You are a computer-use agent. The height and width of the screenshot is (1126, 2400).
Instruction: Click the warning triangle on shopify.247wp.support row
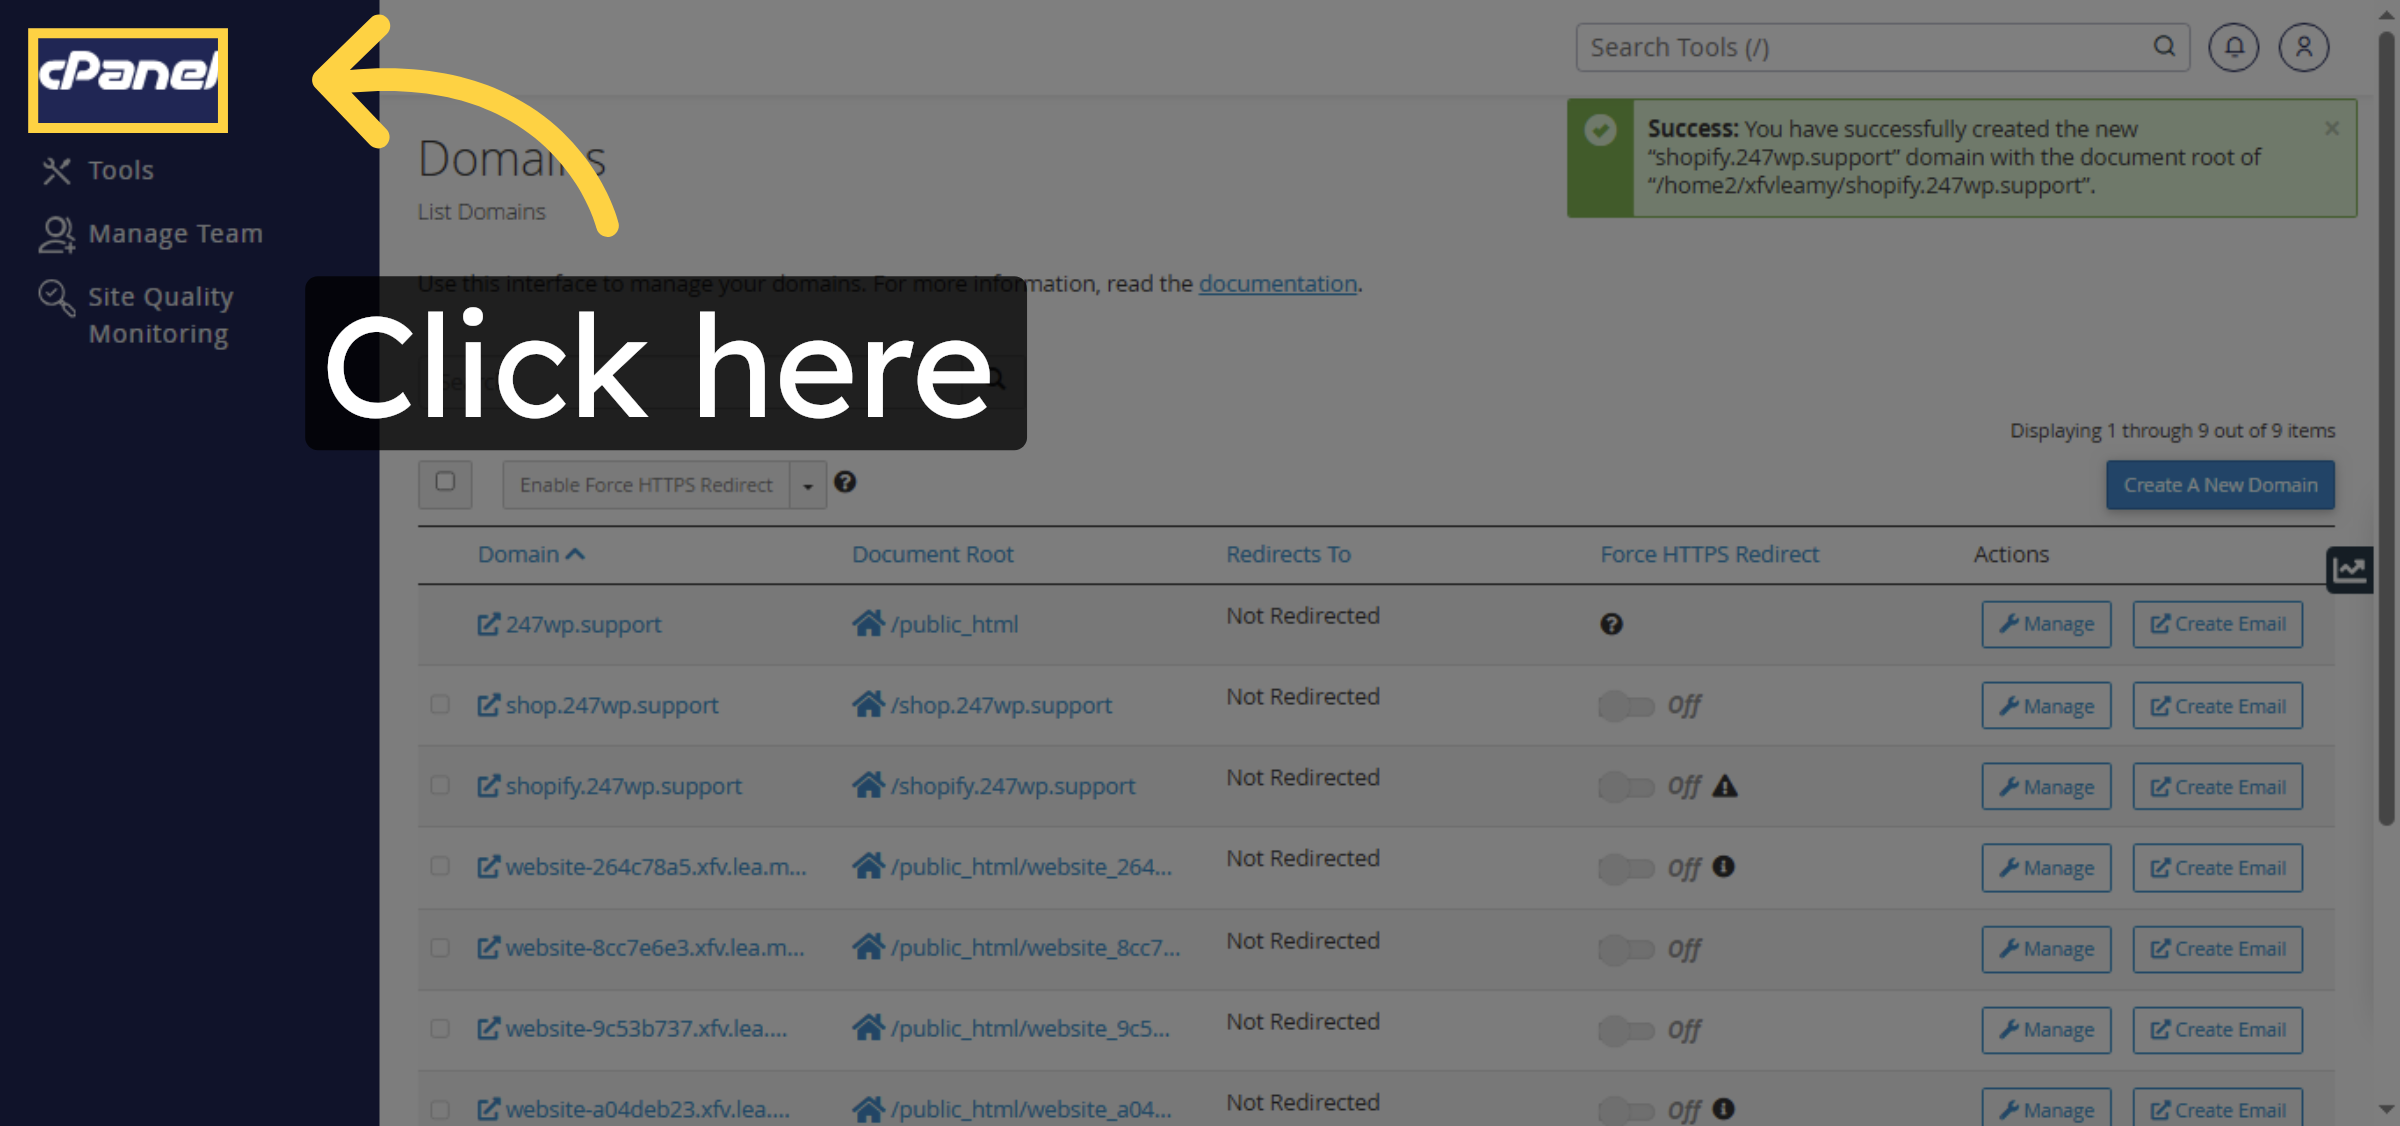coord(1725,786)
